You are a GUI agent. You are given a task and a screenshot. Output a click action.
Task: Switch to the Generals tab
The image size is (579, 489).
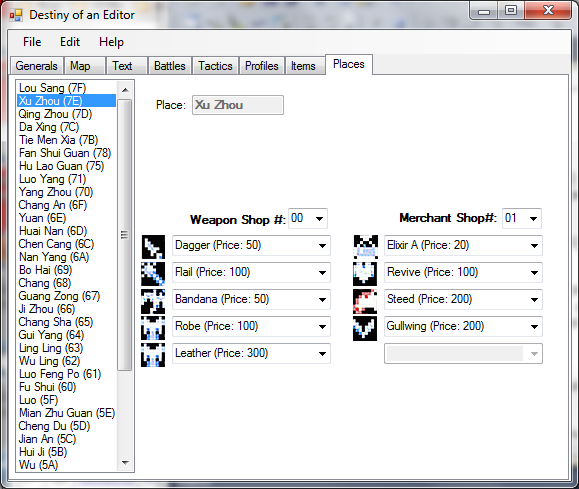(37, 66)
